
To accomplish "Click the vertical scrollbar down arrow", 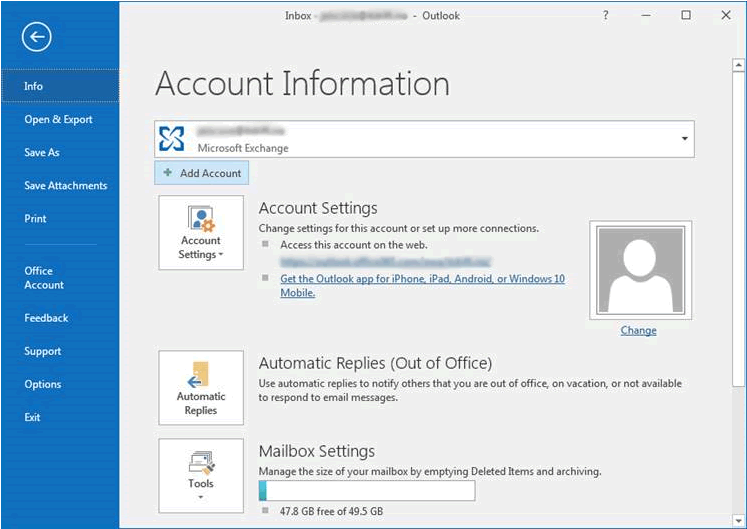I will tap(738, 520).
